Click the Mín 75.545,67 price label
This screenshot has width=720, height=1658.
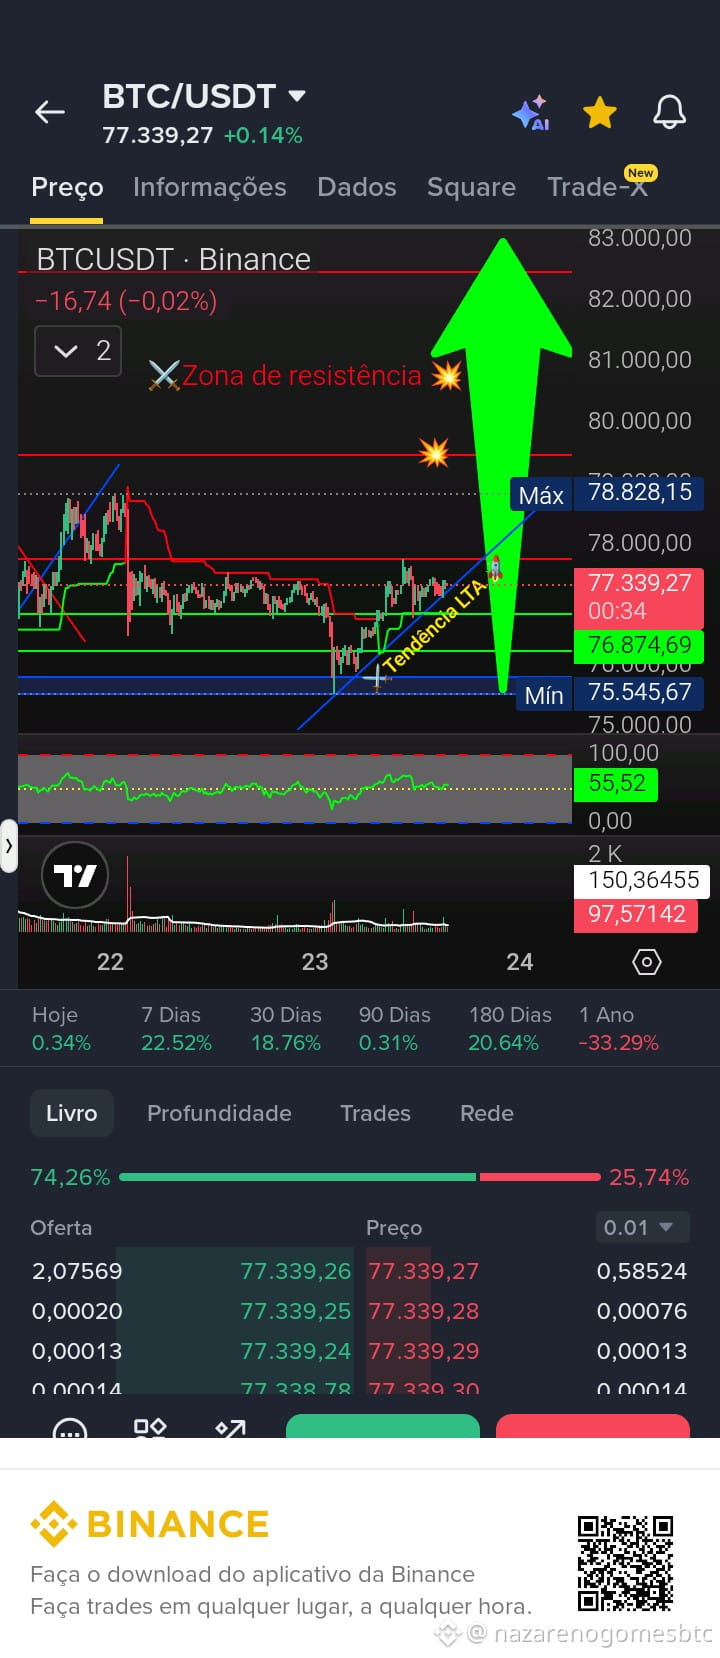610,693
